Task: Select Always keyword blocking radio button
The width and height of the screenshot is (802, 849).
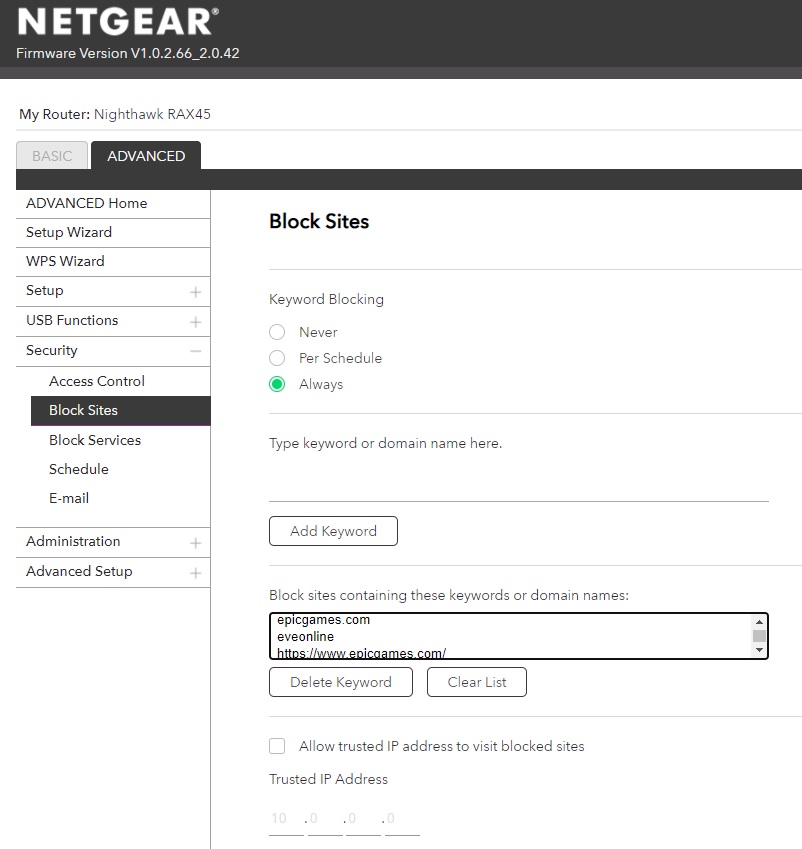Action: coord(277,384)
